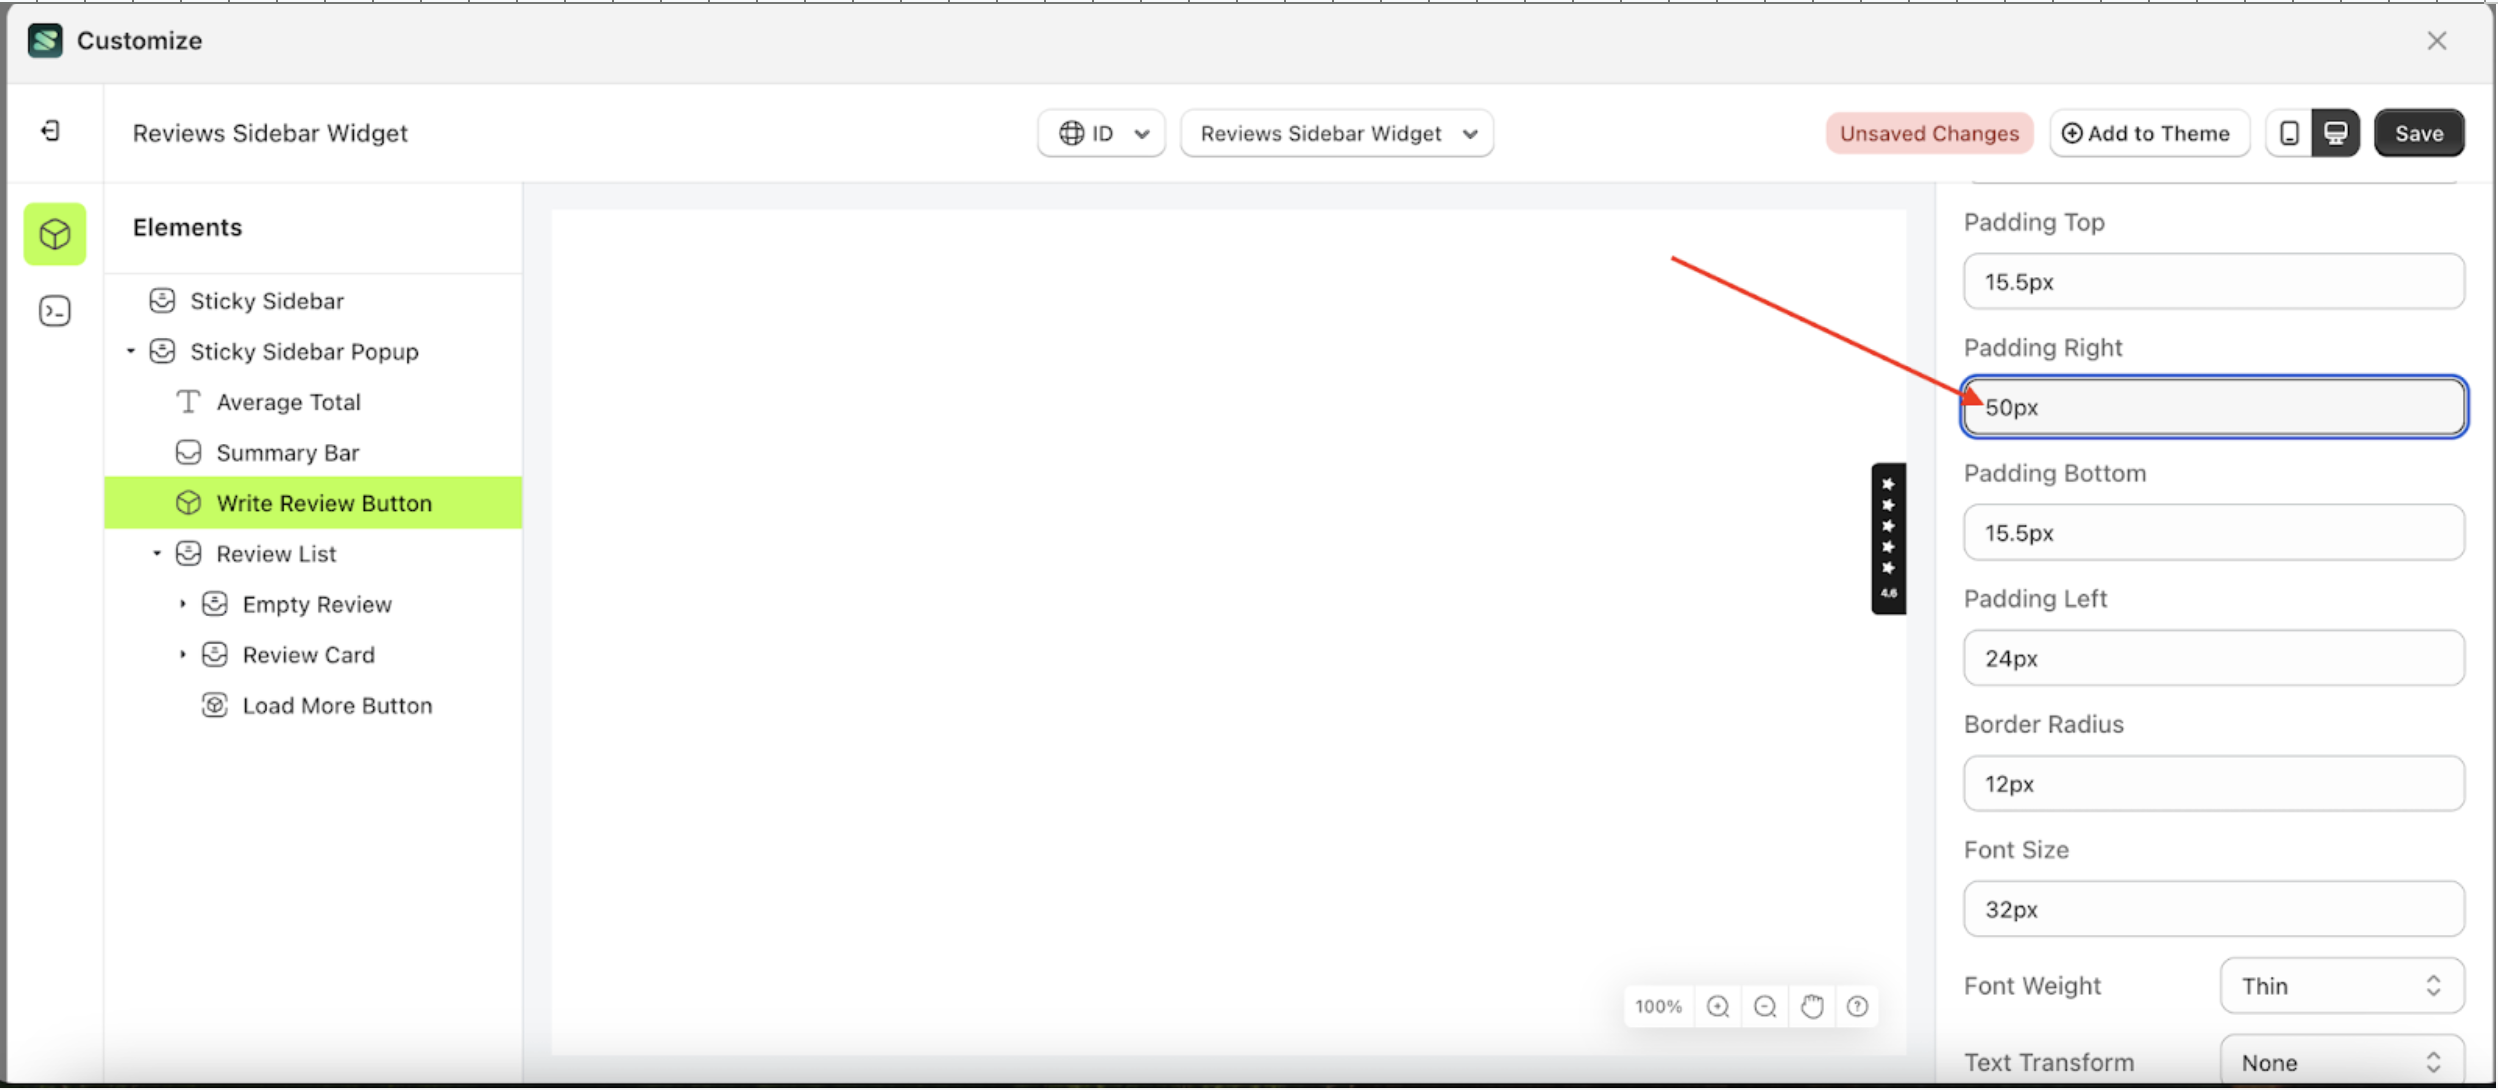Click the Save button
The height and width of the screenshot is (1090, 2498).
(2419, 132)
